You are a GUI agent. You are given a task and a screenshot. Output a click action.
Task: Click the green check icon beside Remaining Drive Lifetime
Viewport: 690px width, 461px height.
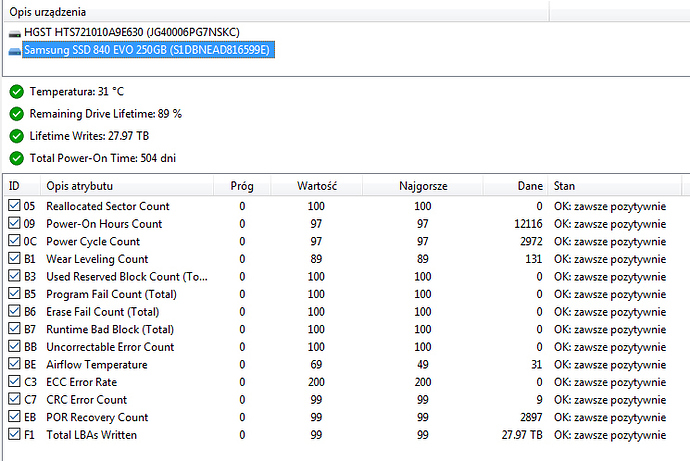pos(17,114)
